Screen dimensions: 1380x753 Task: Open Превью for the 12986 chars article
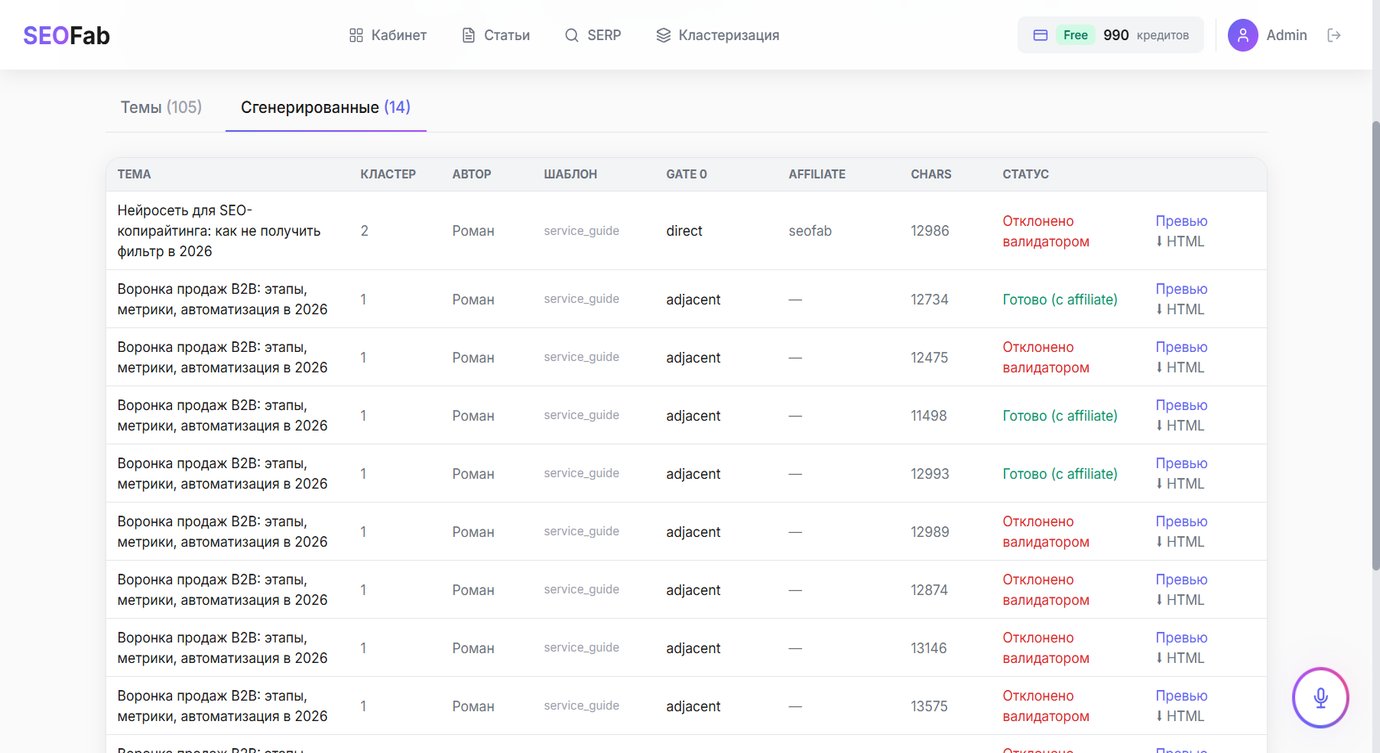(x=1182, y=221)
